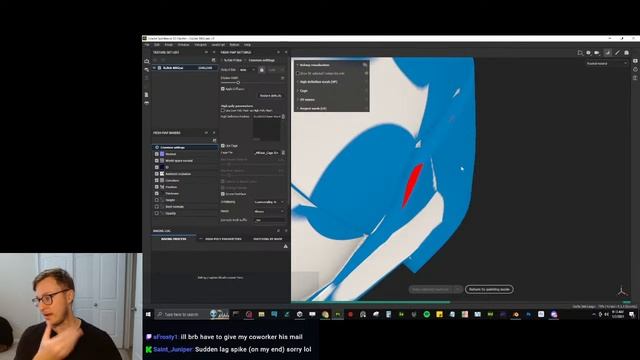The height and width of the screenshot is (360, 640).
Task: Switch to the Baking process log tab
Action: click(173, 239)
